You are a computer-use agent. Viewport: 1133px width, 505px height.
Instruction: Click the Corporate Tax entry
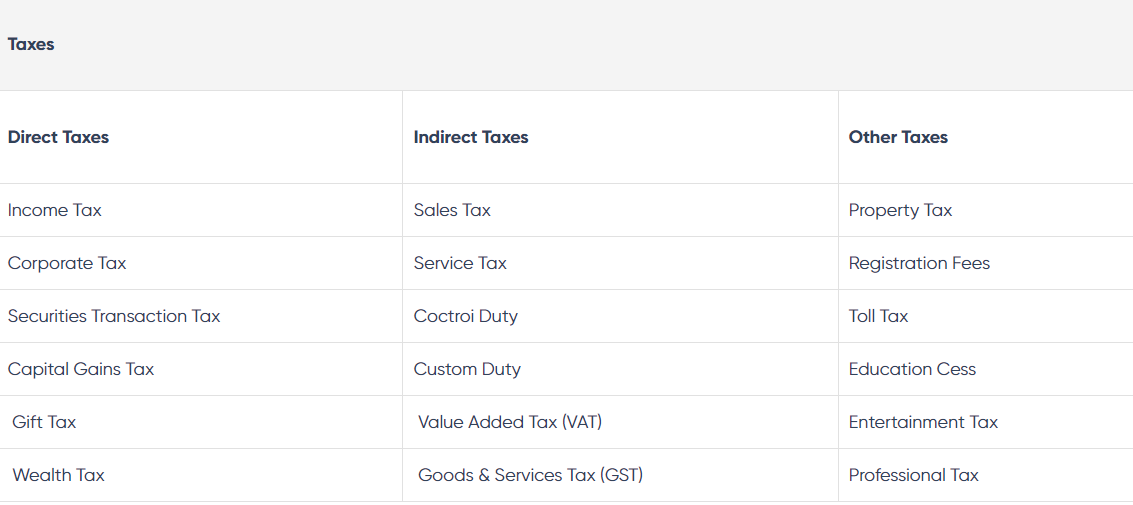click(67, 263)
